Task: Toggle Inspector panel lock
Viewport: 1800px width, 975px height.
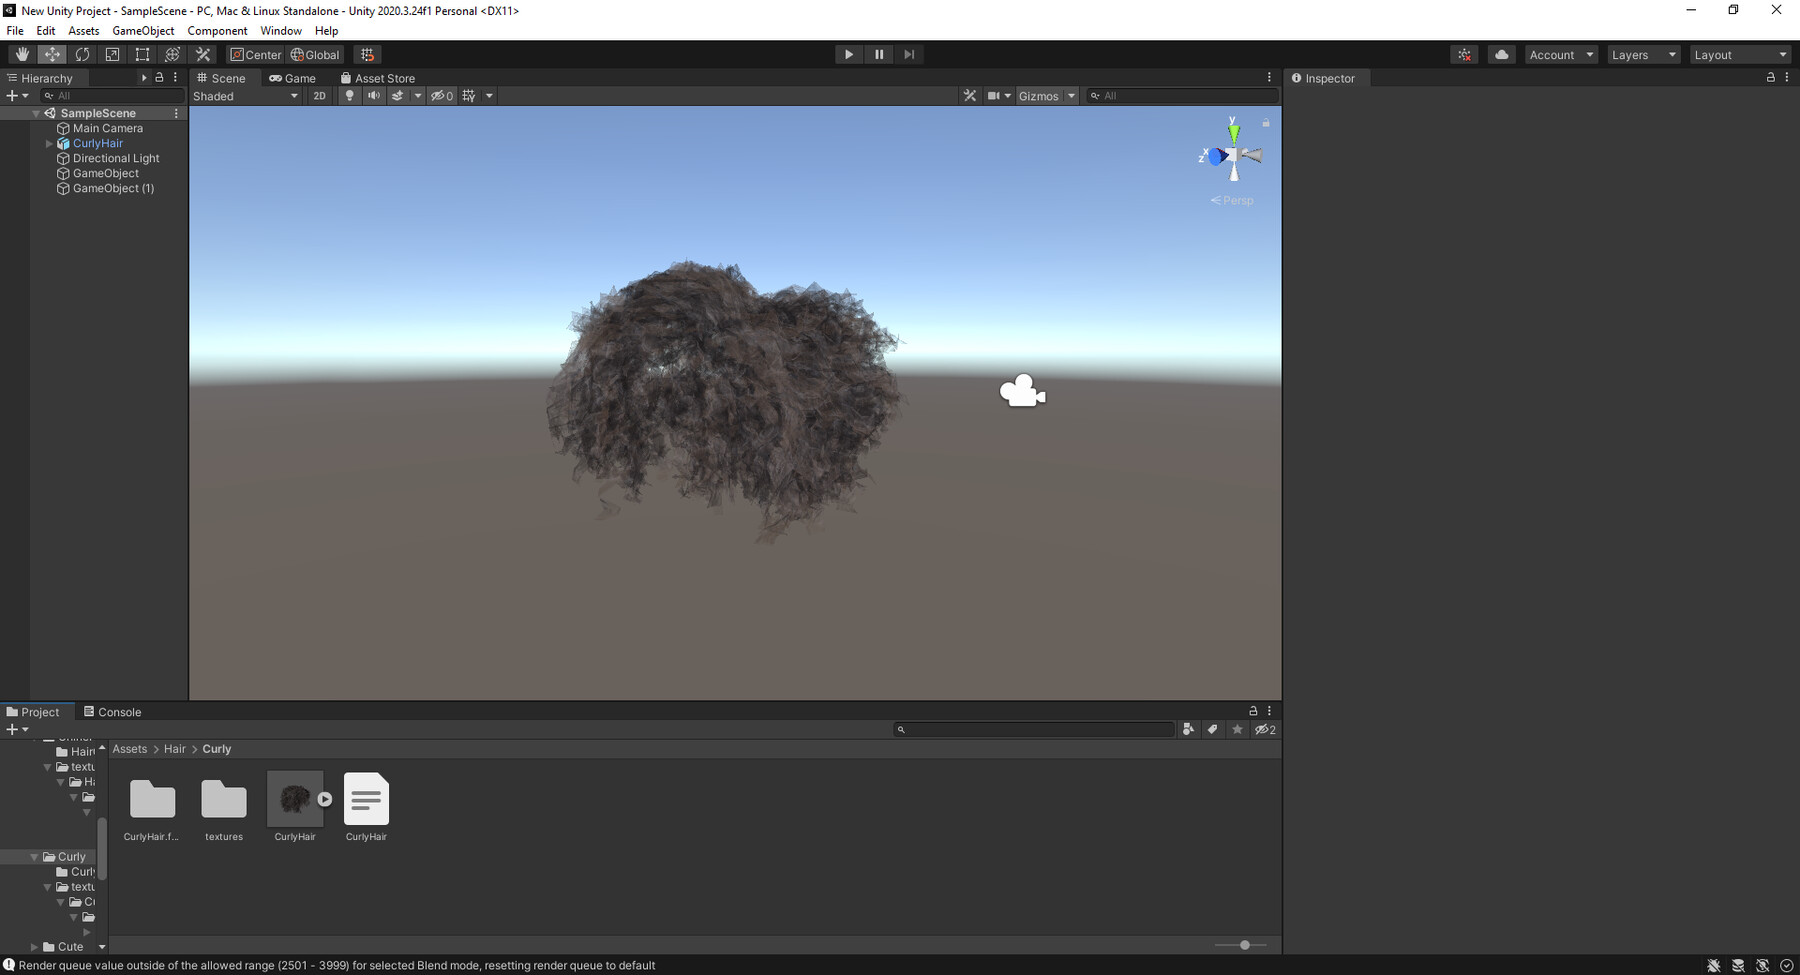Action: 1770,78
